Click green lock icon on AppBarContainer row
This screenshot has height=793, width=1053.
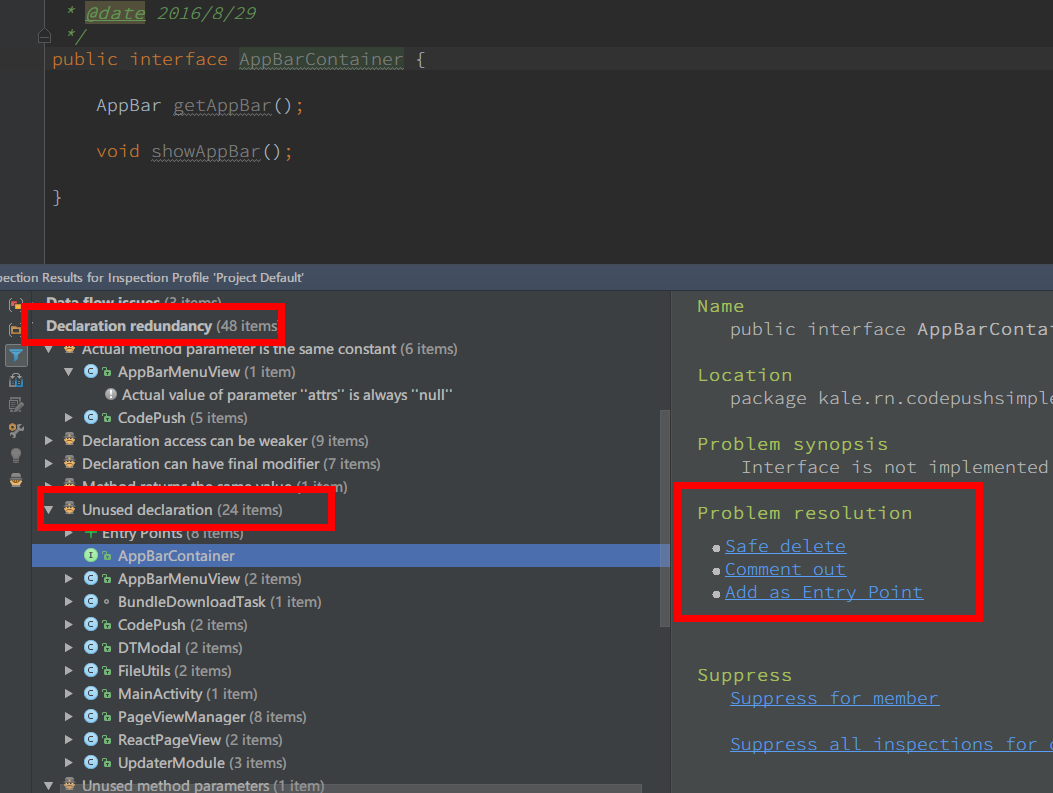point(107,556)
